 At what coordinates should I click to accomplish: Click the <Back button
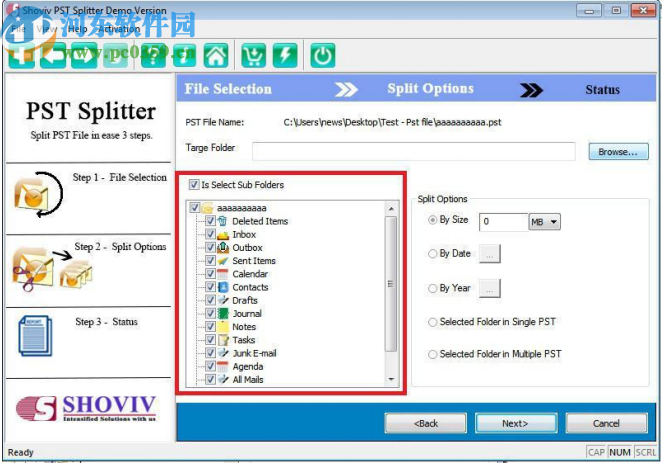426,423
